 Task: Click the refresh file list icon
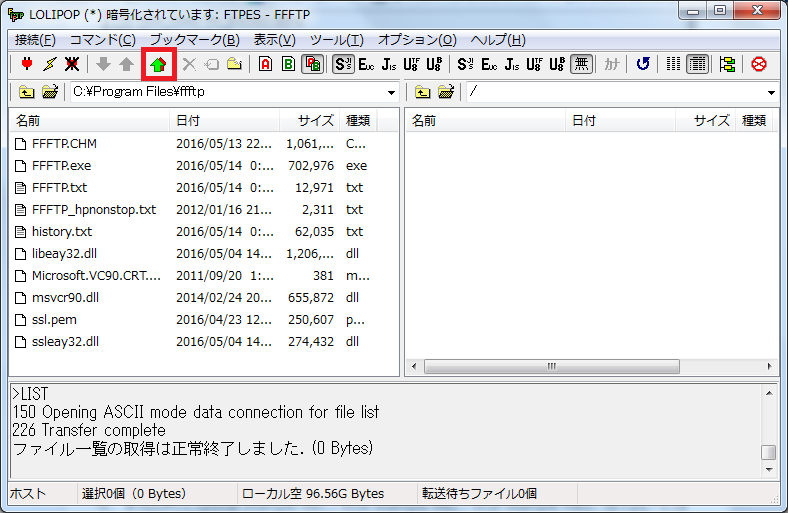(x=643, y=65)
